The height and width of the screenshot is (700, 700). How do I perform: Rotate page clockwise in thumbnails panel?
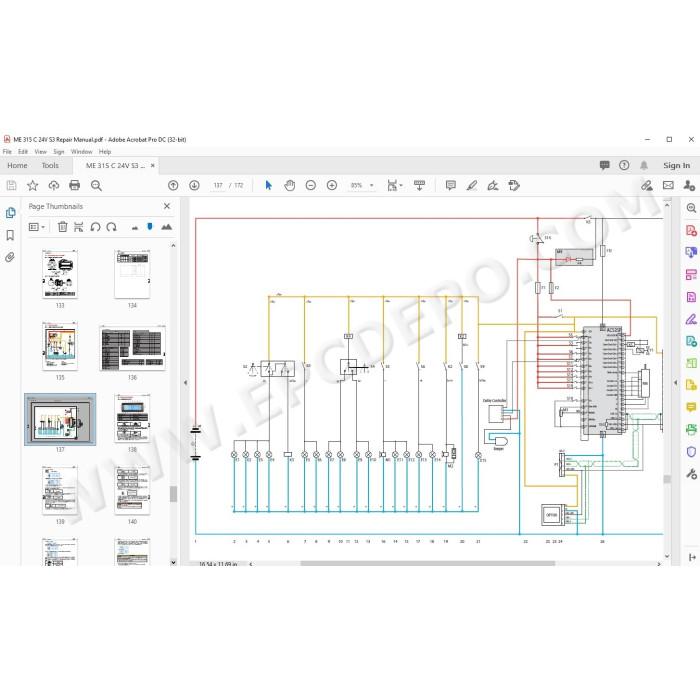(x=112, y=227)
